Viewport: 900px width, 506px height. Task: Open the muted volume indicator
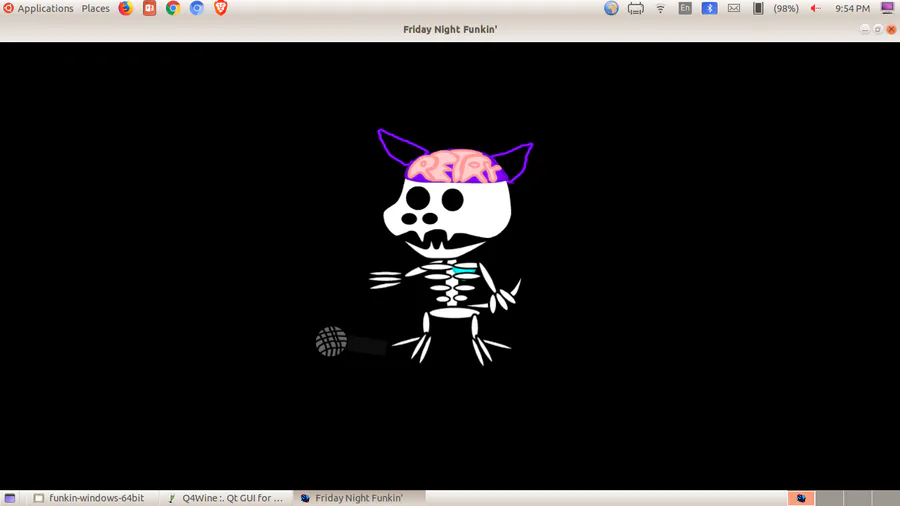[x=816, y=8]
